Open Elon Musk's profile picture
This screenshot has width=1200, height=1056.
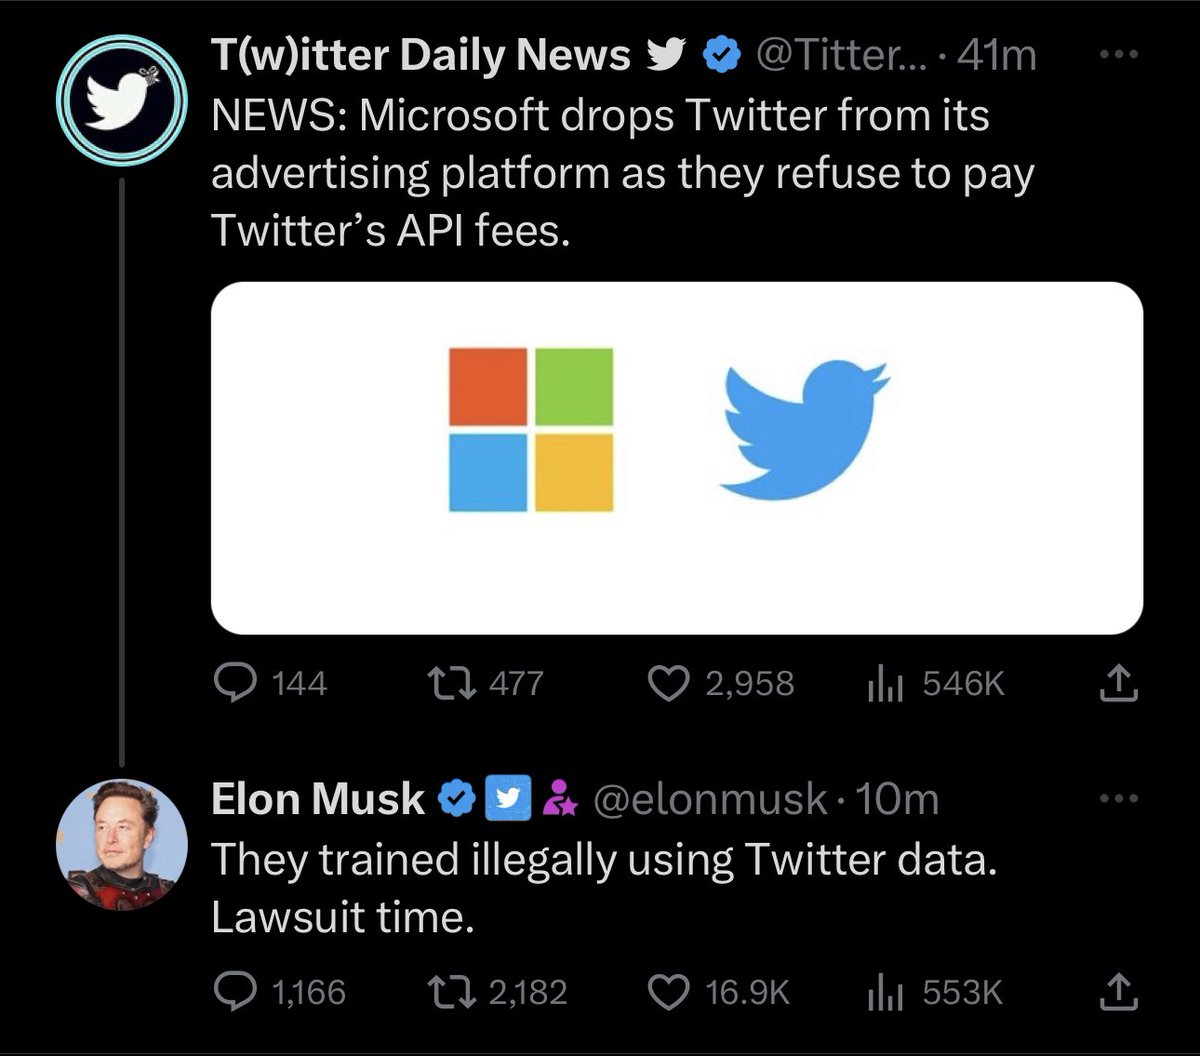(119, 843)
